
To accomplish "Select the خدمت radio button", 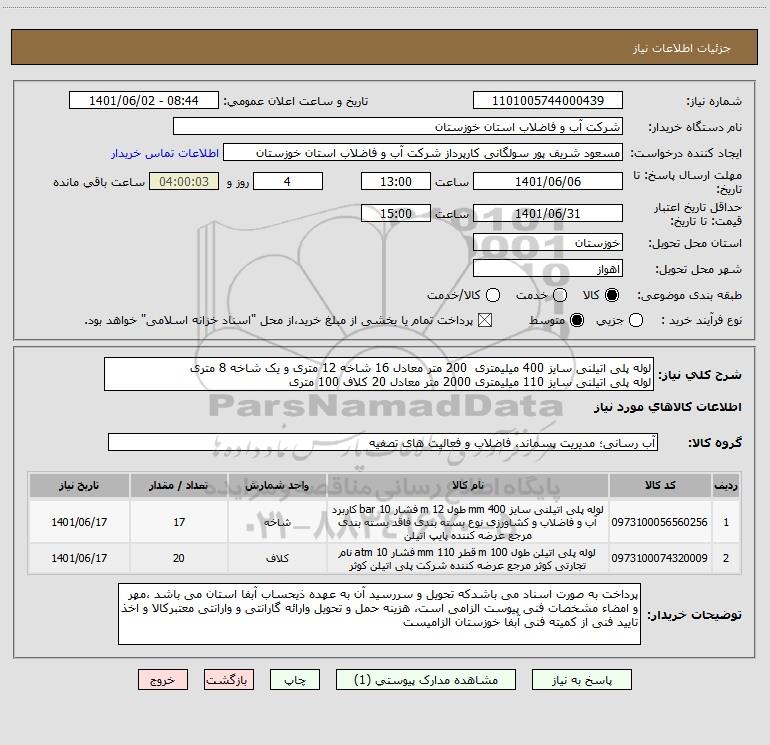I will pos(560,295).
